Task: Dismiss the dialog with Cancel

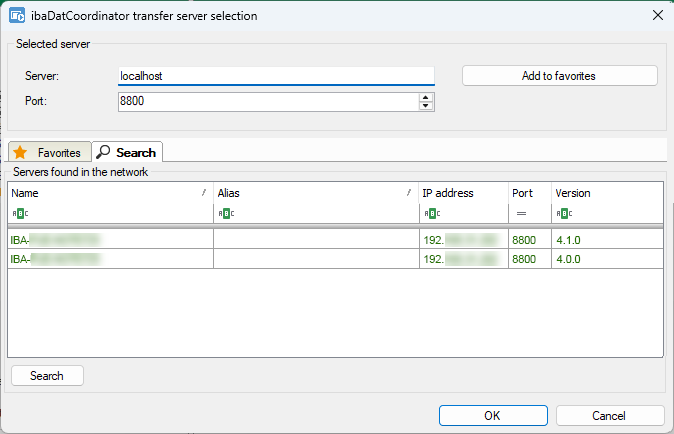Action: point(610,416)
